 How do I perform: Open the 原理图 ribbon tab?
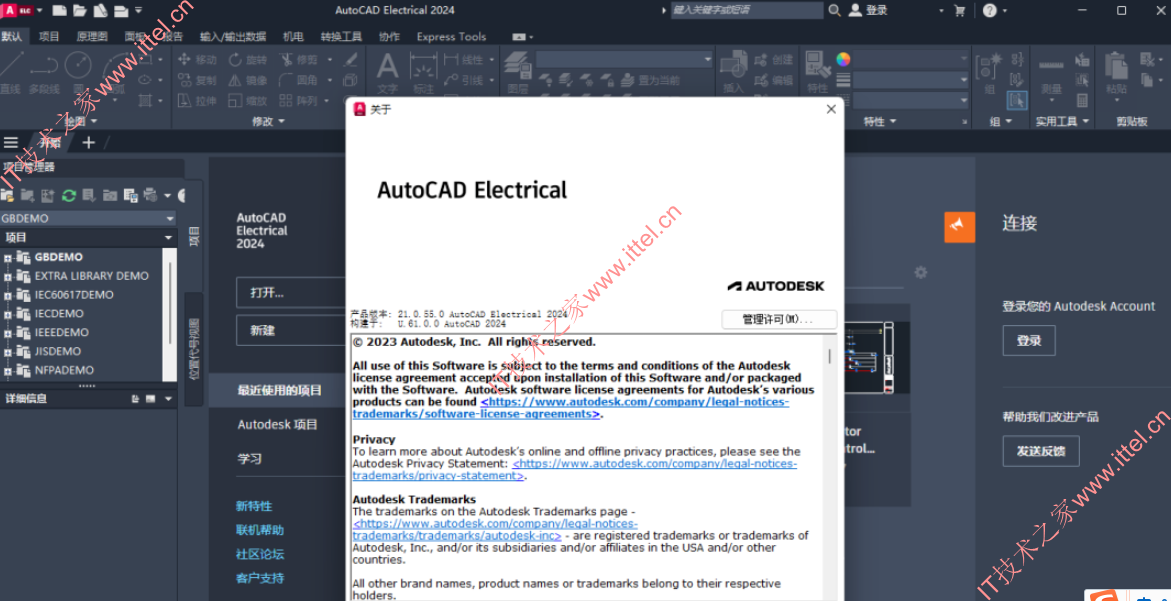92,37
